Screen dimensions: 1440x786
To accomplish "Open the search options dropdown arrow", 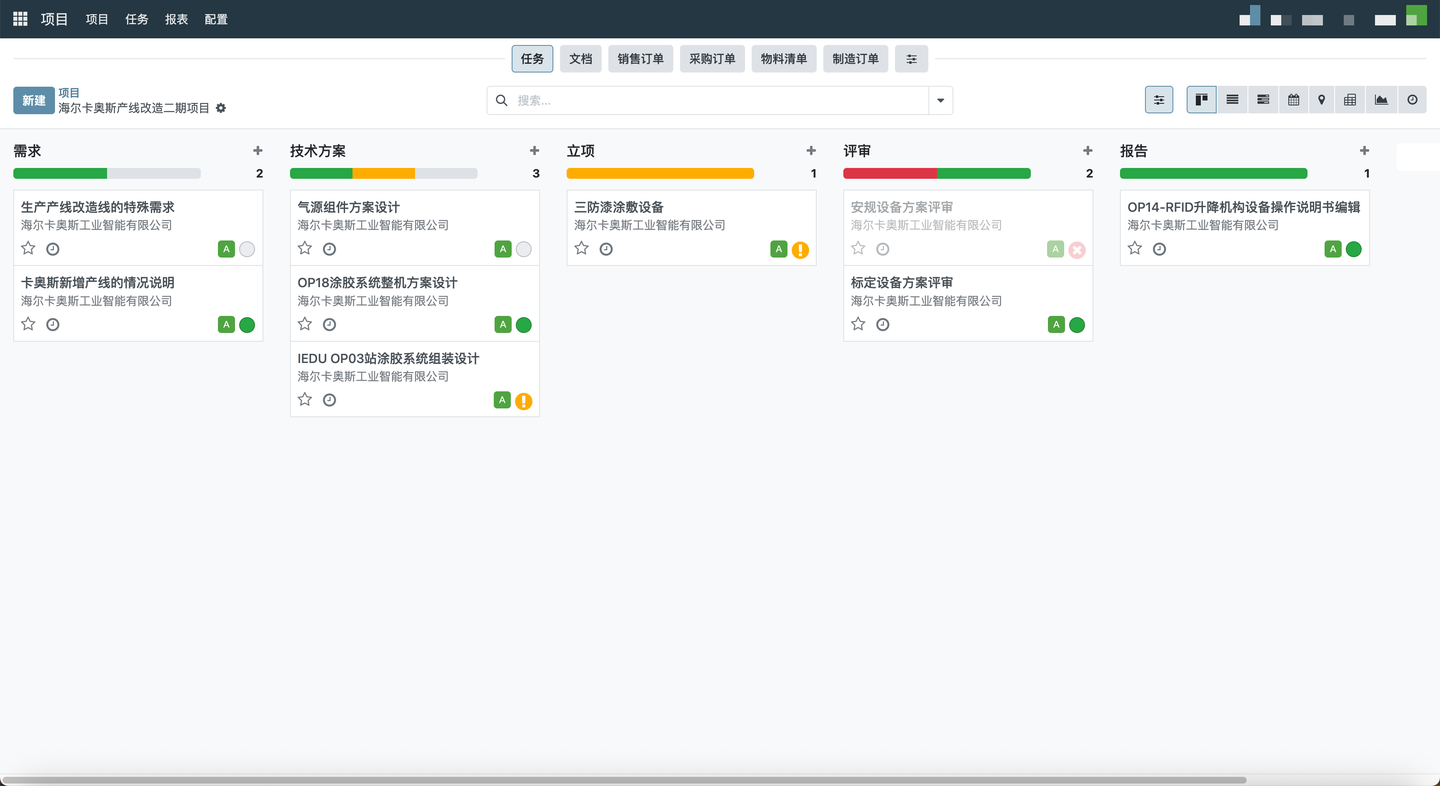I will point(940,100).
